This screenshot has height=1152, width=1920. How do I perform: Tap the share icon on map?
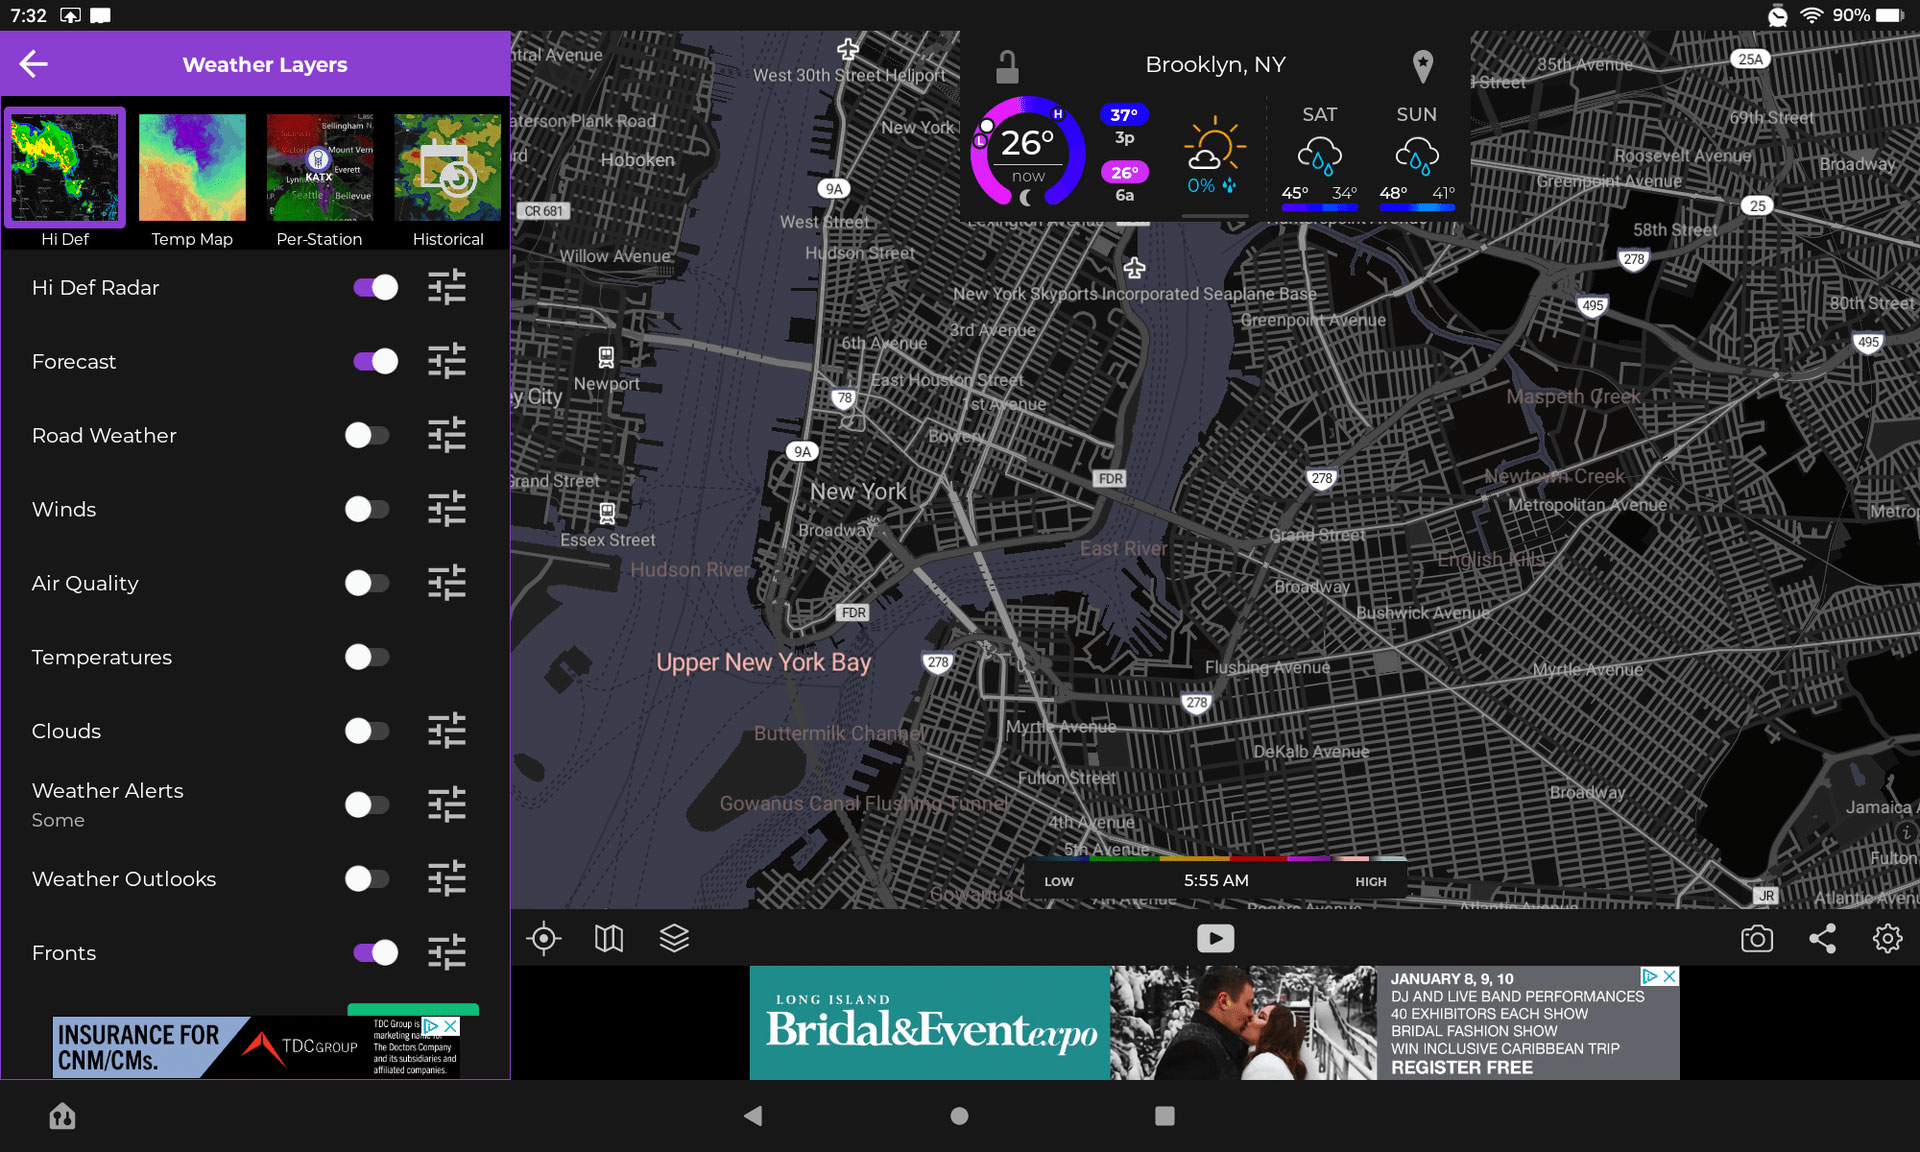(x=1821, y=938)
